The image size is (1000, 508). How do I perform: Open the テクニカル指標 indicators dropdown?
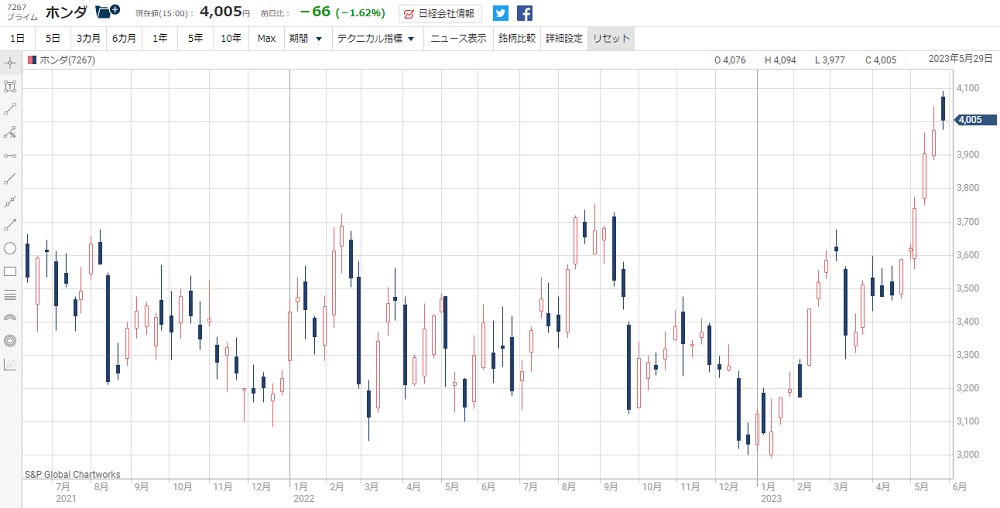coord(376,38)
